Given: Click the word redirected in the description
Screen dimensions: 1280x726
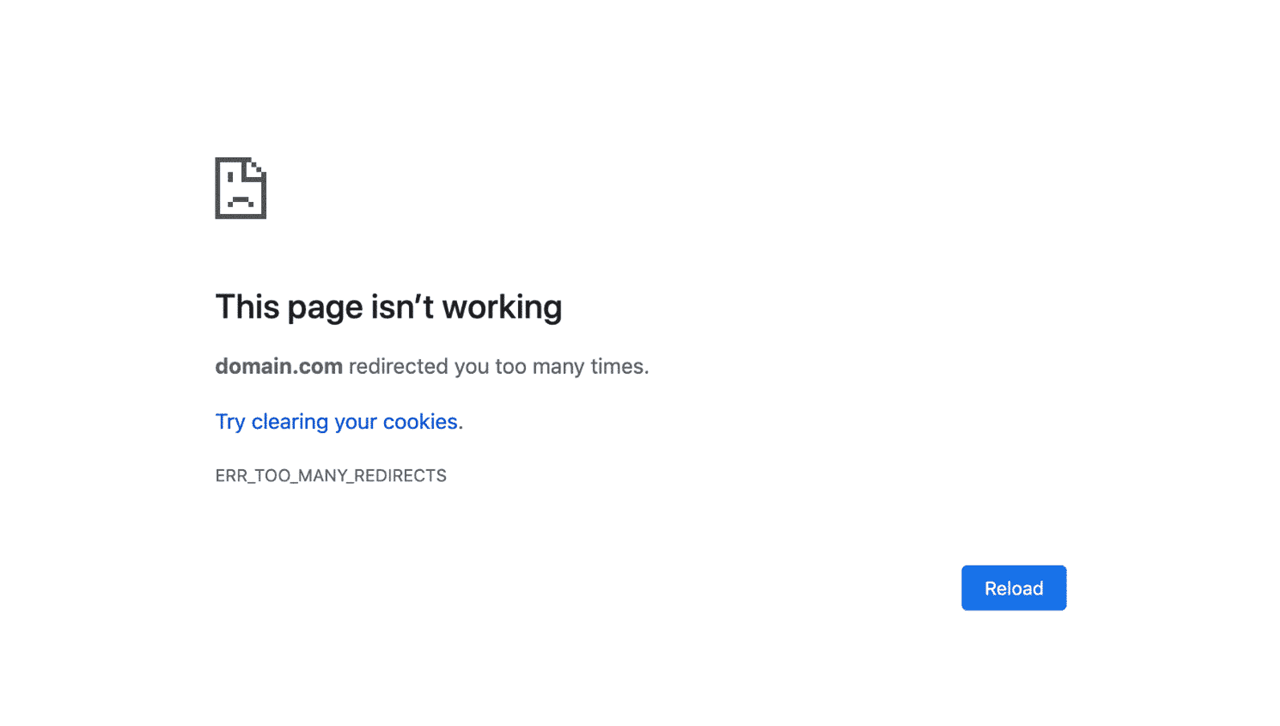Looking at the screenshot, I should coord(399,367).
